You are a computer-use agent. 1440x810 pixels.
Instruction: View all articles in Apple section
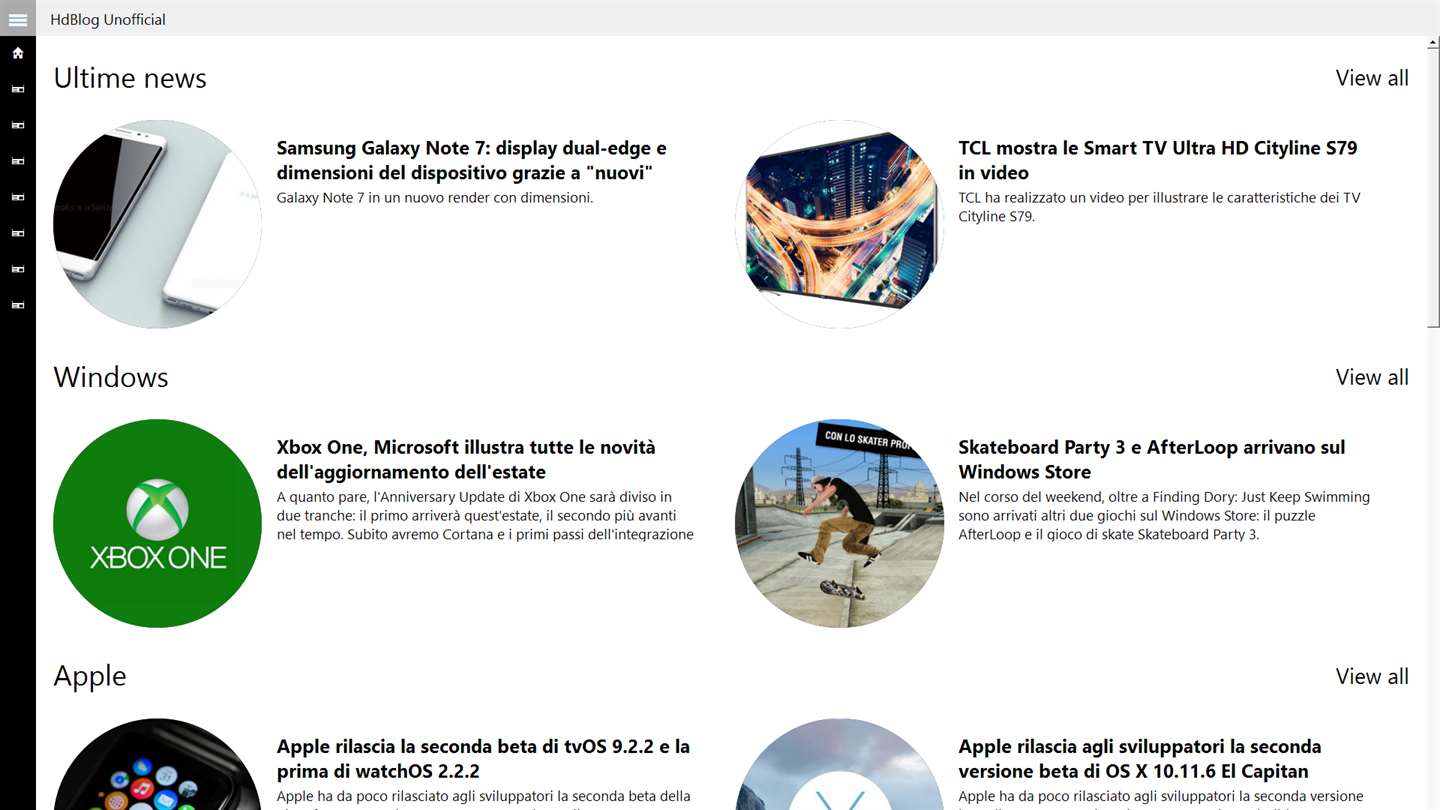[1372, 676]
